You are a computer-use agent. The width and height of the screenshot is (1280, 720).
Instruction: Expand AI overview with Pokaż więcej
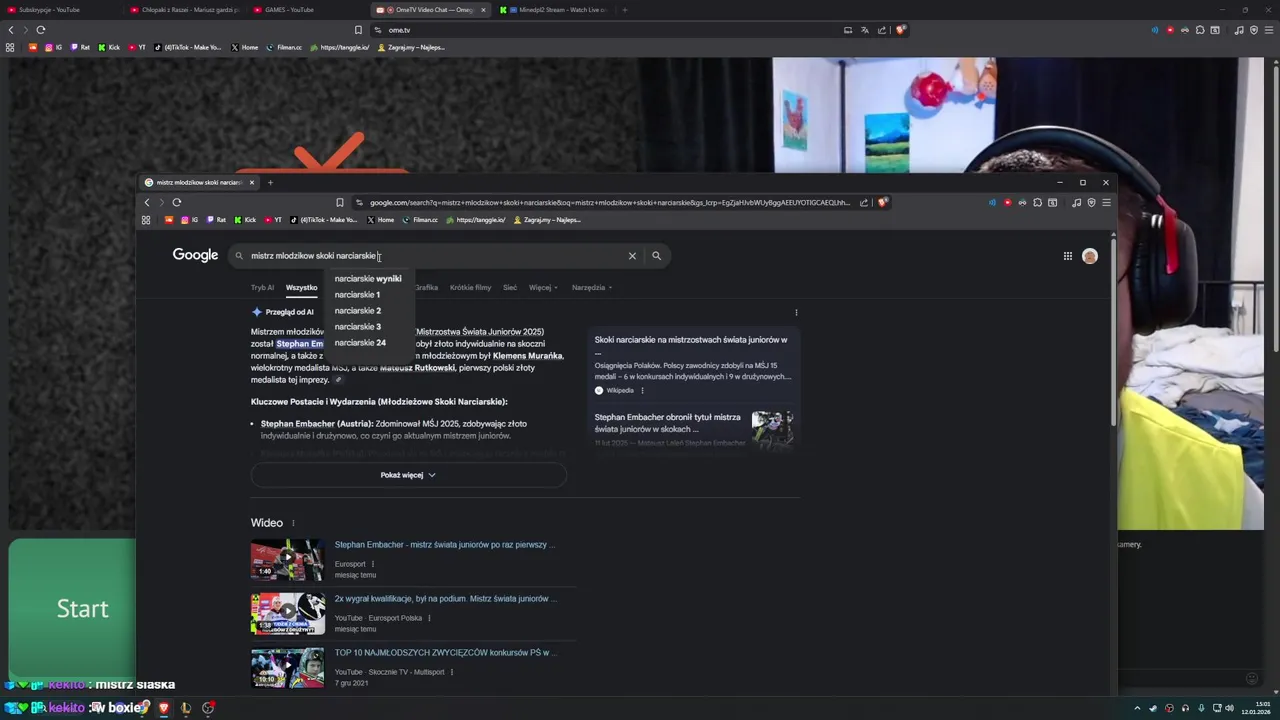[x=408, y=475]
